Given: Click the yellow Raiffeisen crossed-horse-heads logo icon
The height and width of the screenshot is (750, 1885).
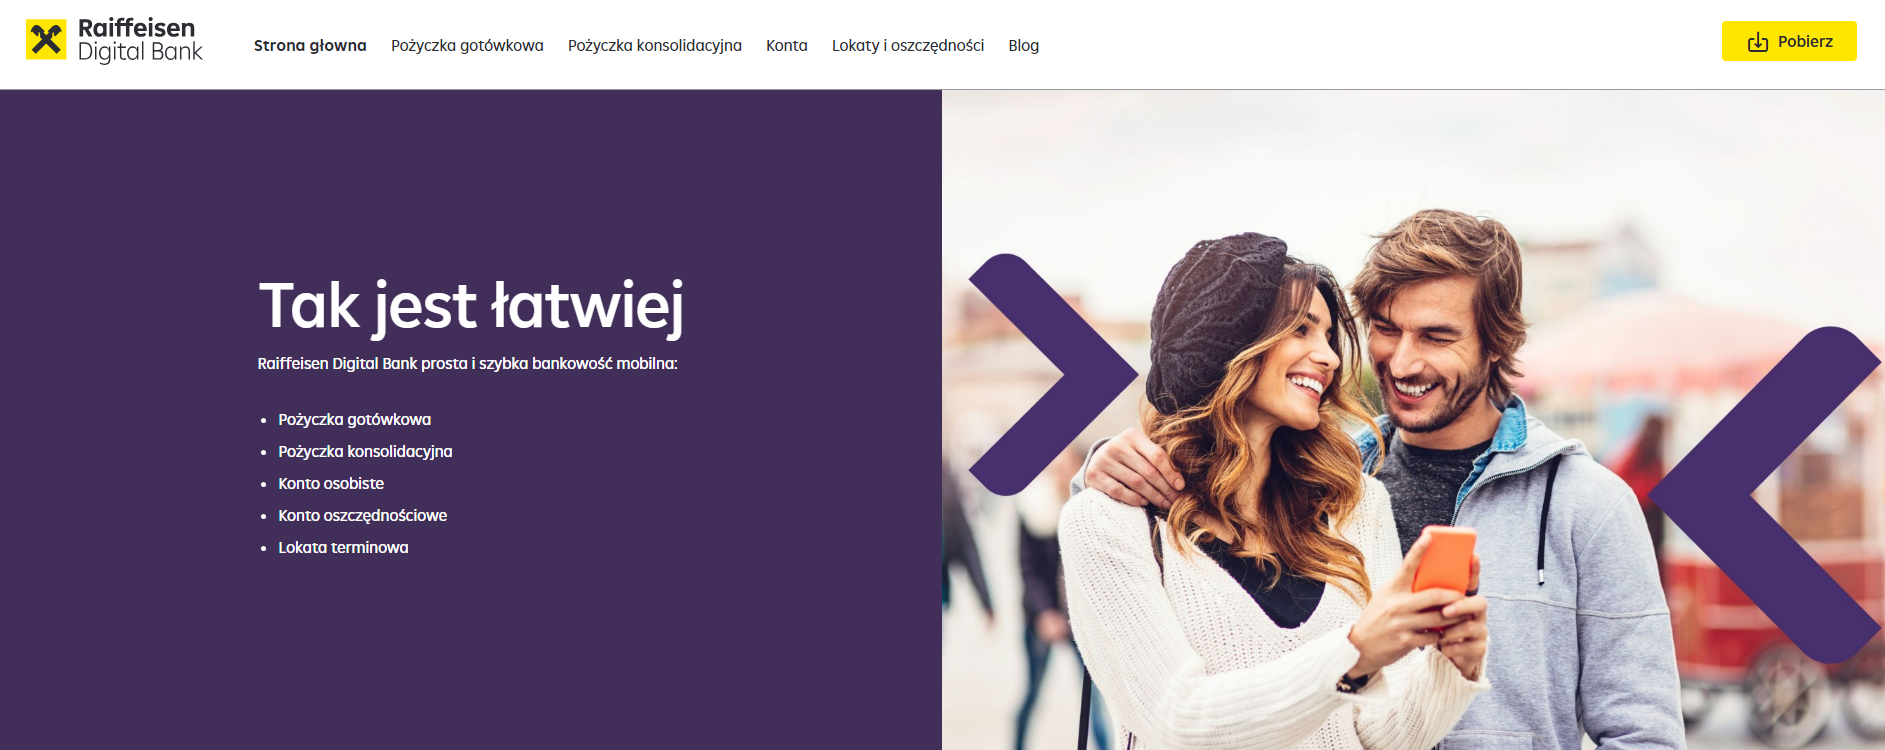Looking at the screenshot, I should point(46,40).
